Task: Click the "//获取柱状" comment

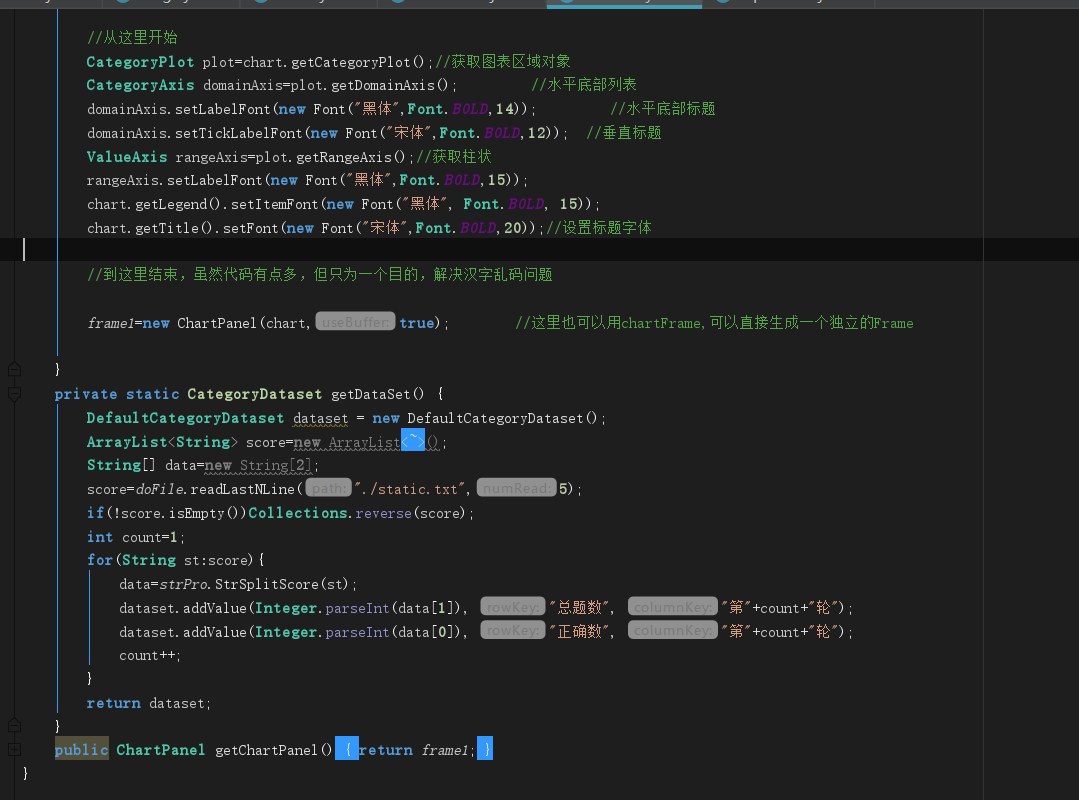Action: pos(454,157)
